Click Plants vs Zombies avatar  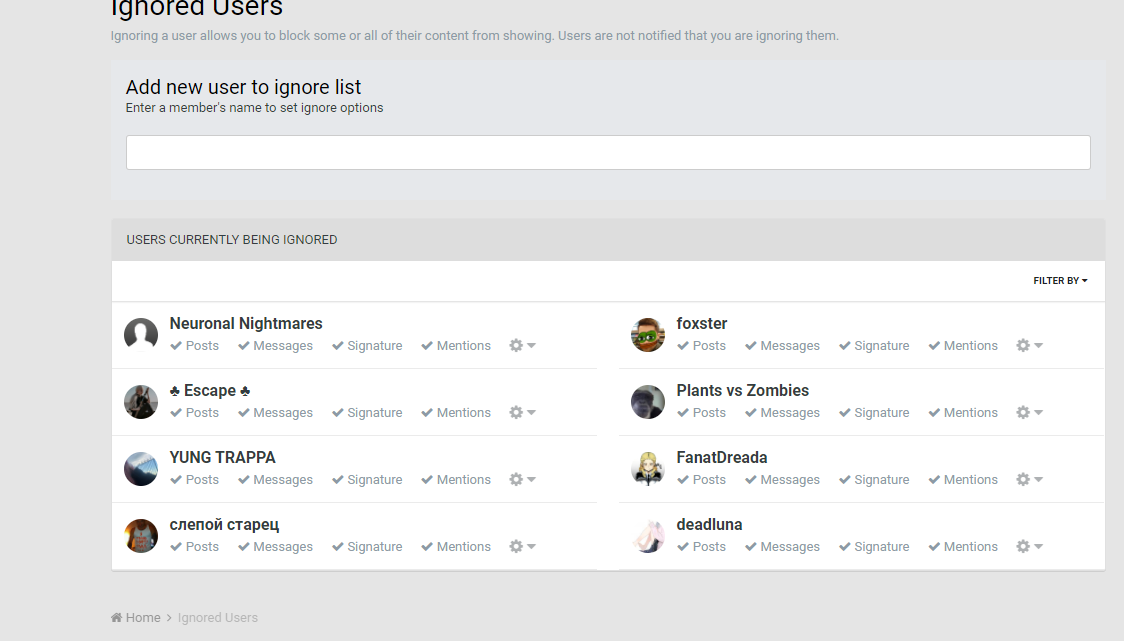click(x=648, y=402)
